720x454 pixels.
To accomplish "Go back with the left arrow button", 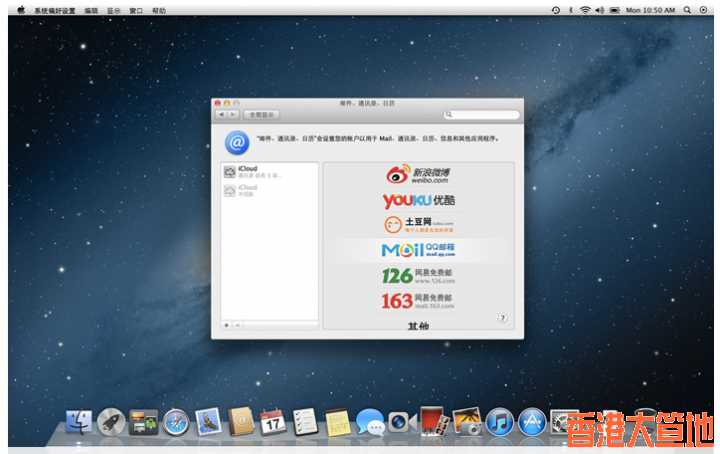I will (222, 114).
